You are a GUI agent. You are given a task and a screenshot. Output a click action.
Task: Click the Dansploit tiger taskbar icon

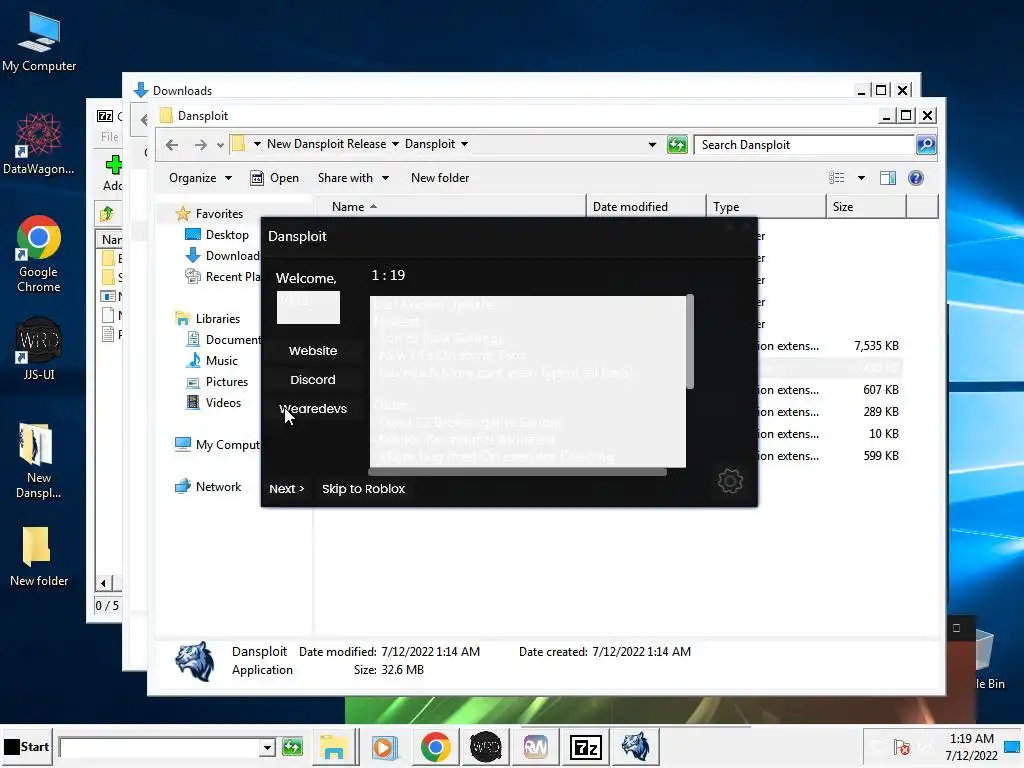tap(635, 746)
